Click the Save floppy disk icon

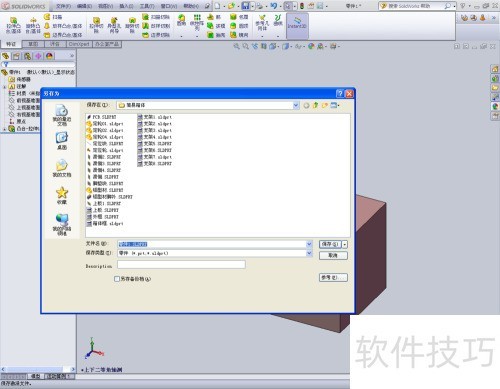point(246,6)
